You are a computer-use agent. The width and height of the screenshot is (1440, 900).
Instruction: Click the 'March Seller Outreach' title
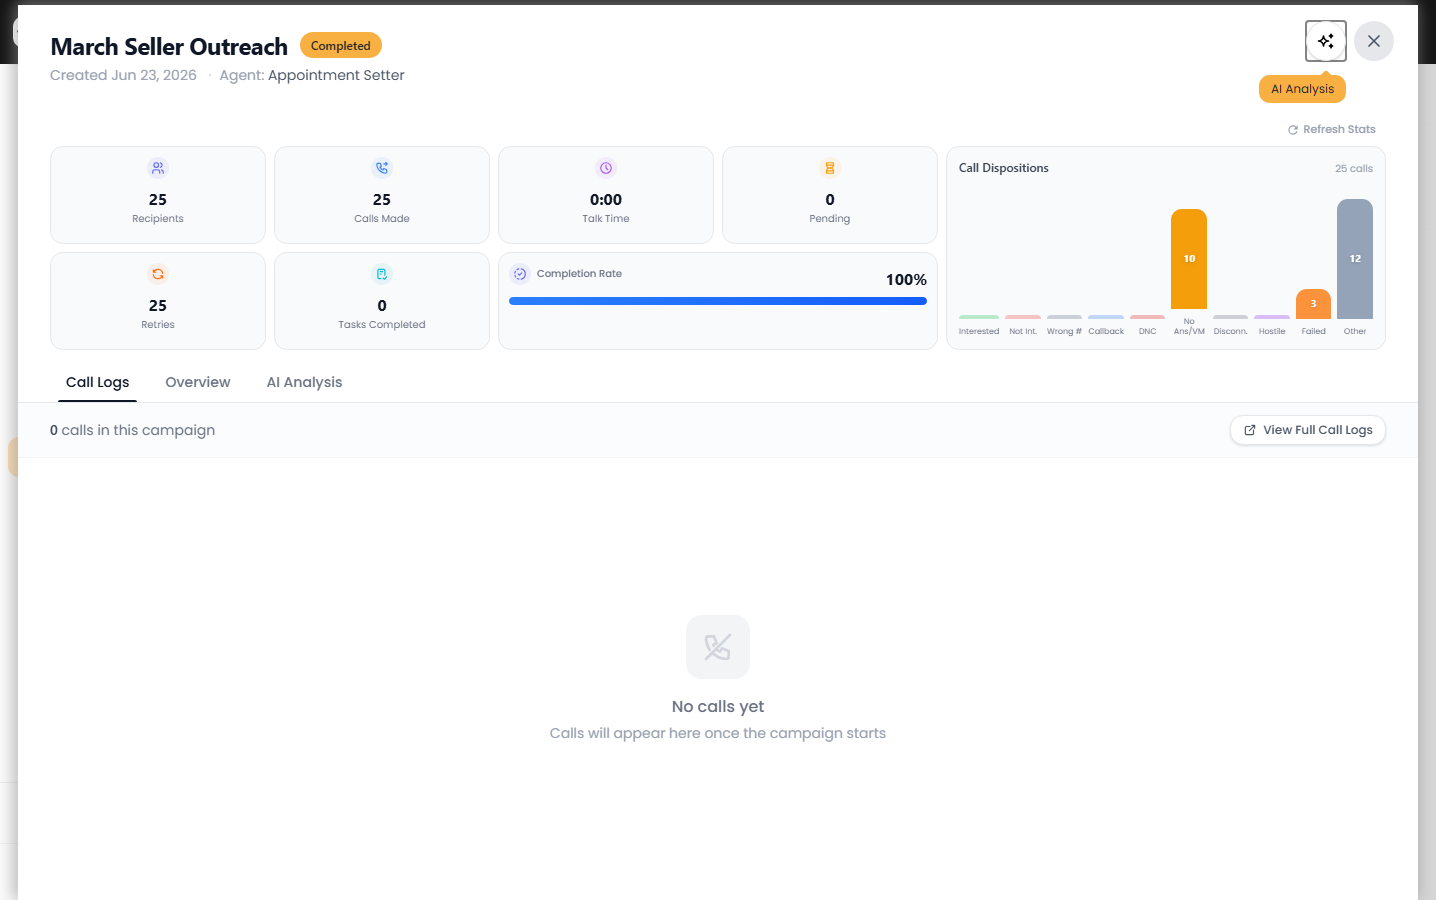point(169,47)
